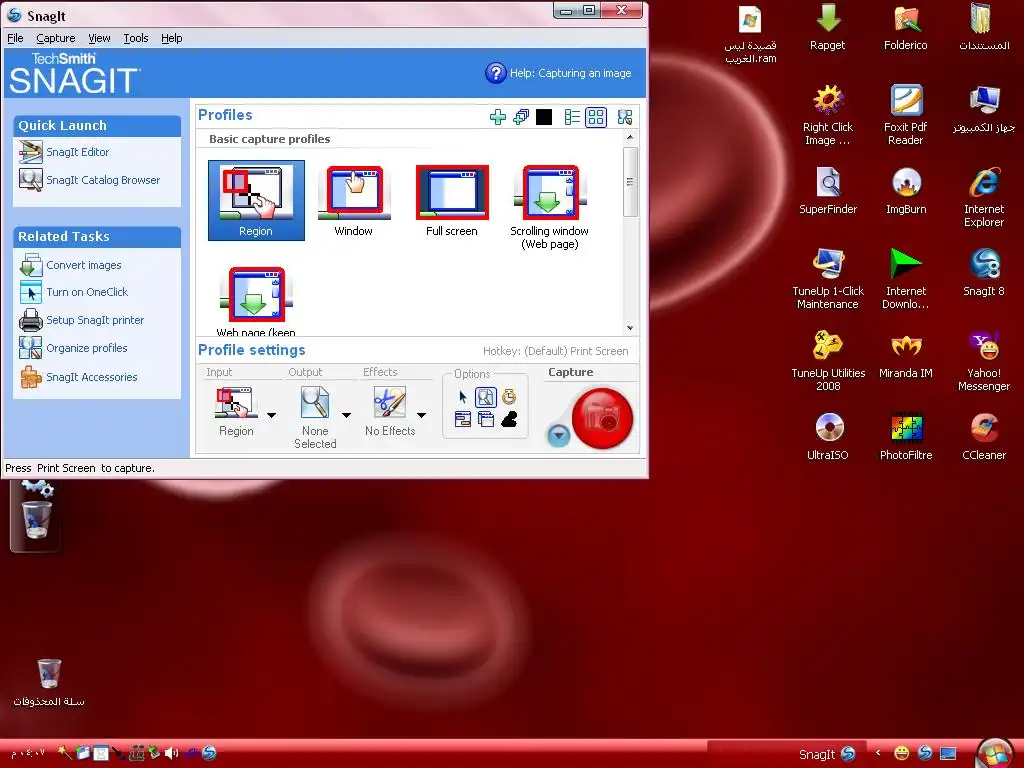Click Turn on OneClick
The width and height of the screenshot is (1024, 768).
(x=74, y=292)
